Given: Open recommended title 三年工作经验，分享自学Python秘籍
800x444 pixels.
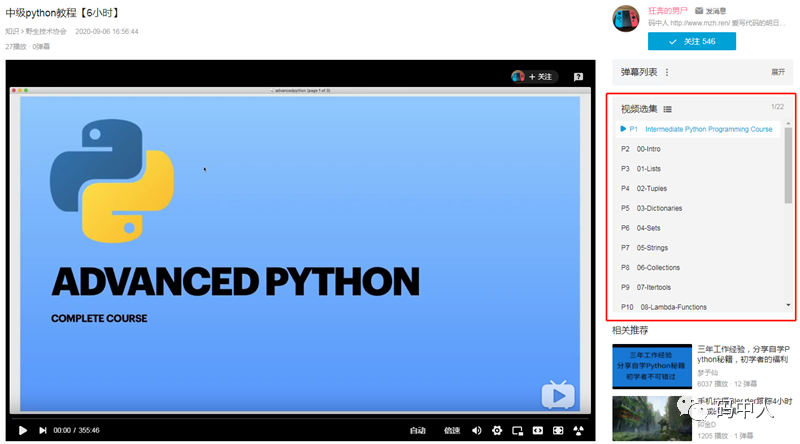Looking at the screenshot, I should pyautogui.click(x=743, y=354).
